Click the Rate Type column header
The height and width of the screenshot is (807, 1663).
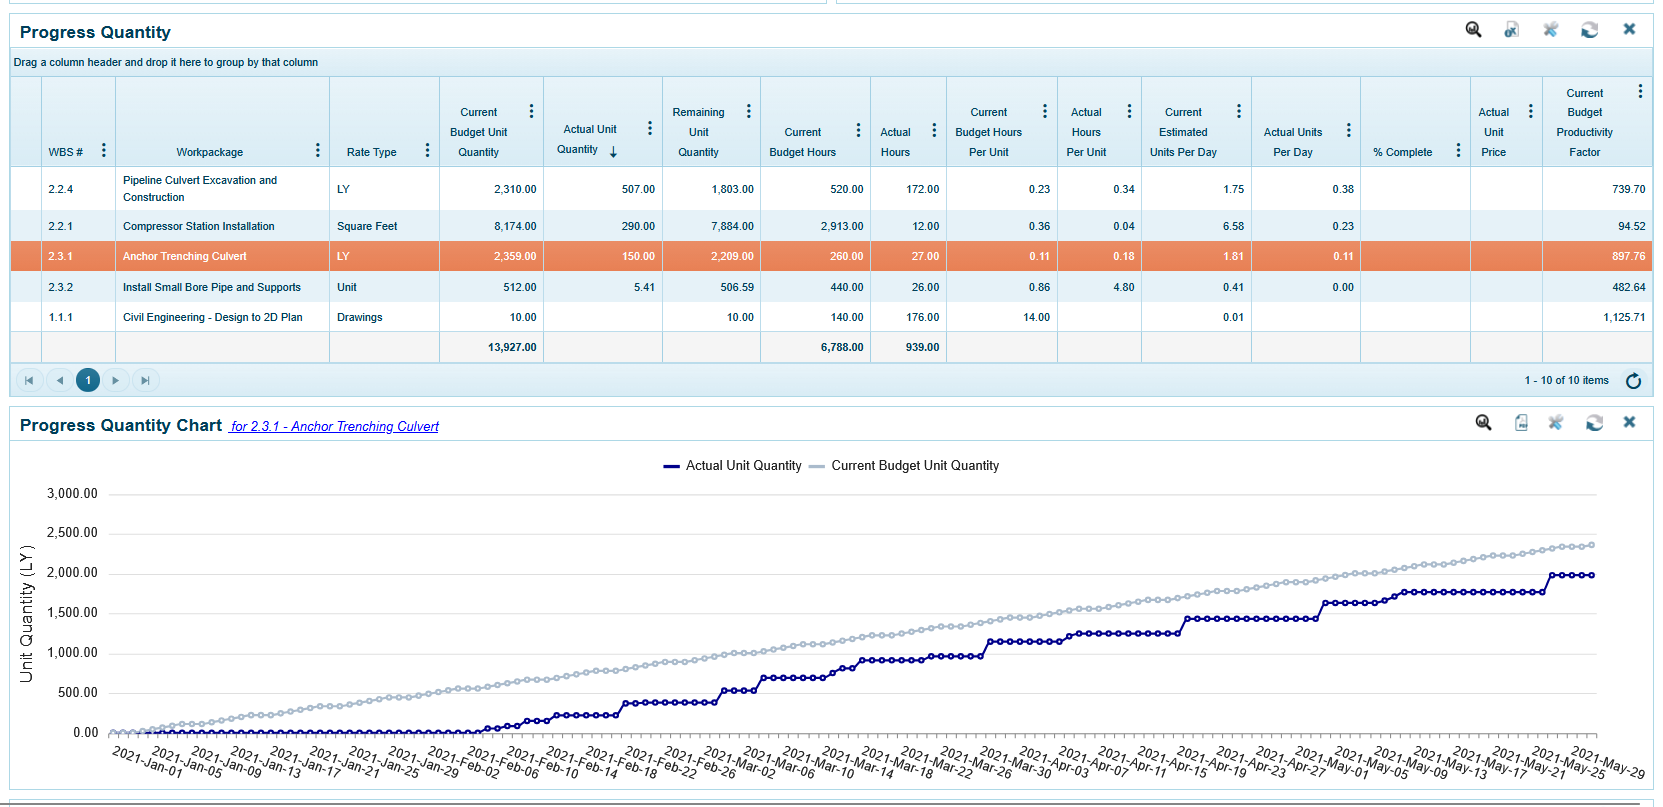tap(372, 152)
